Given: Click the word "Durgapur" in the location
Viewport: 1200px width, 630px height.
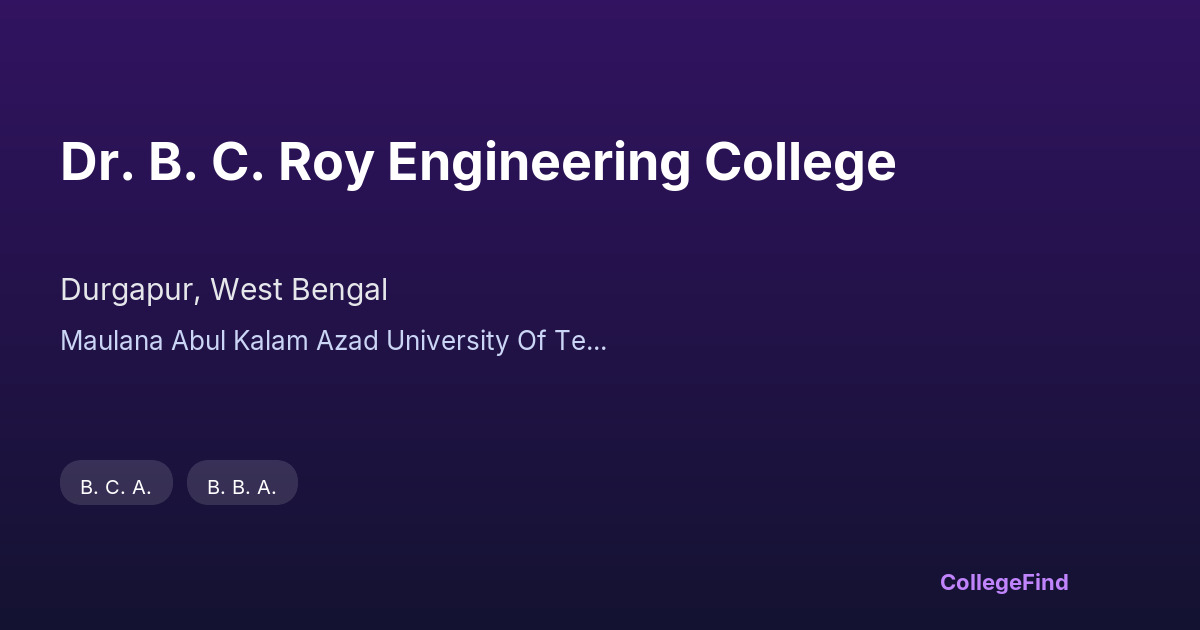Looking at the screenshot, I should click(x=129, y=290).
